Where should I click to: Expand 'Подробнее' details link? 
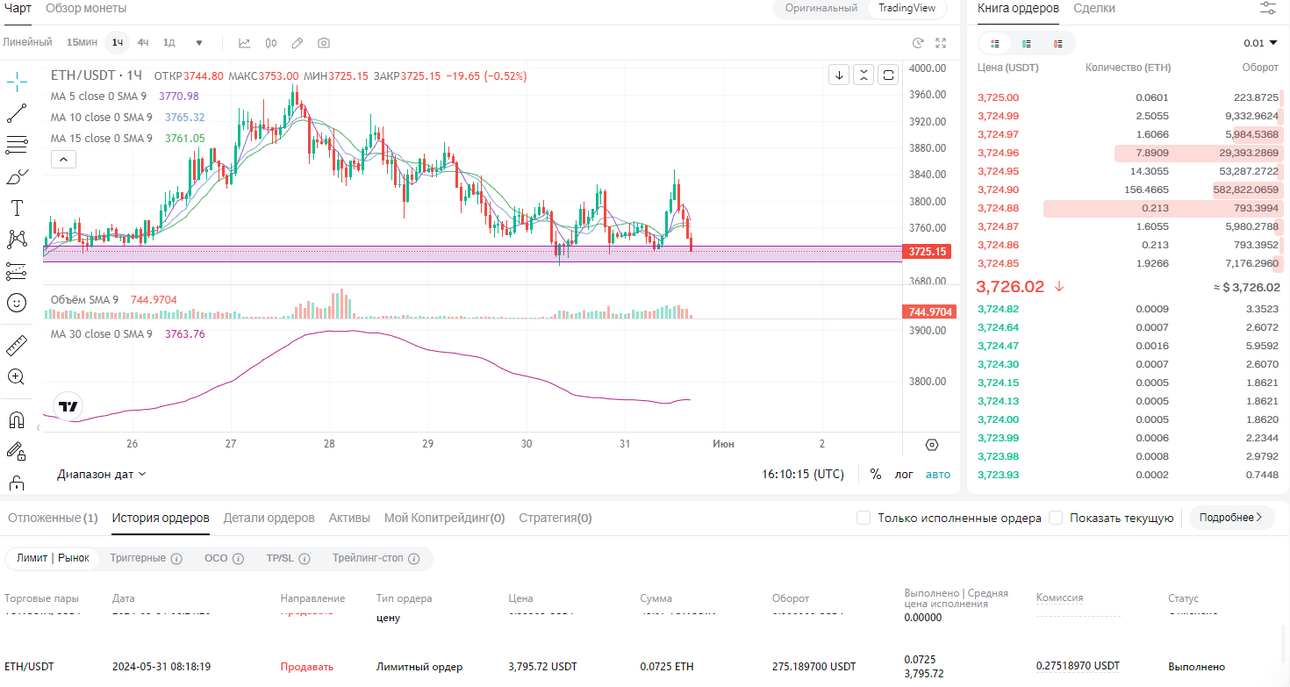(x=1231, y=518)
